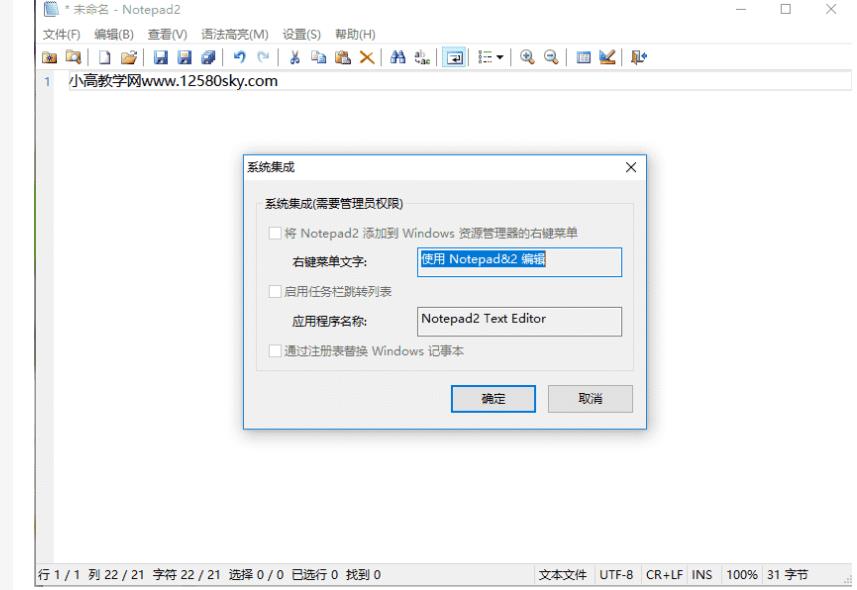Open the 设置(S) menu

click(x=302, y=34)
